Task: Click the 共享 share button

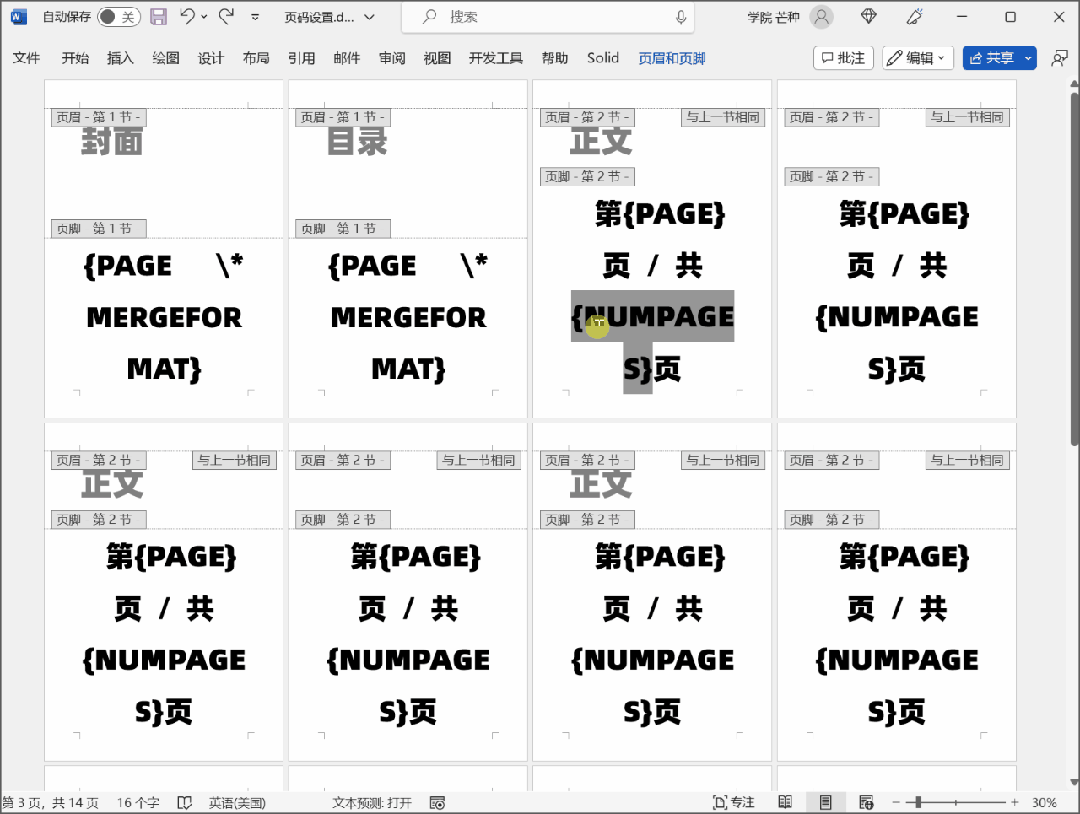Action: click(x=991, y=58)
